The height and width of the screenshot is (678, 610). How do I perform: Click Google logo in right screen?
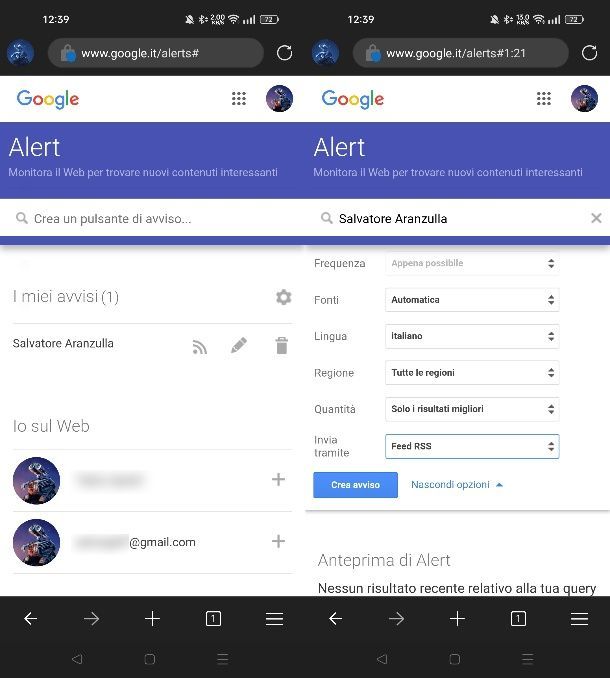pyautogui.click(x=353, y=99)
